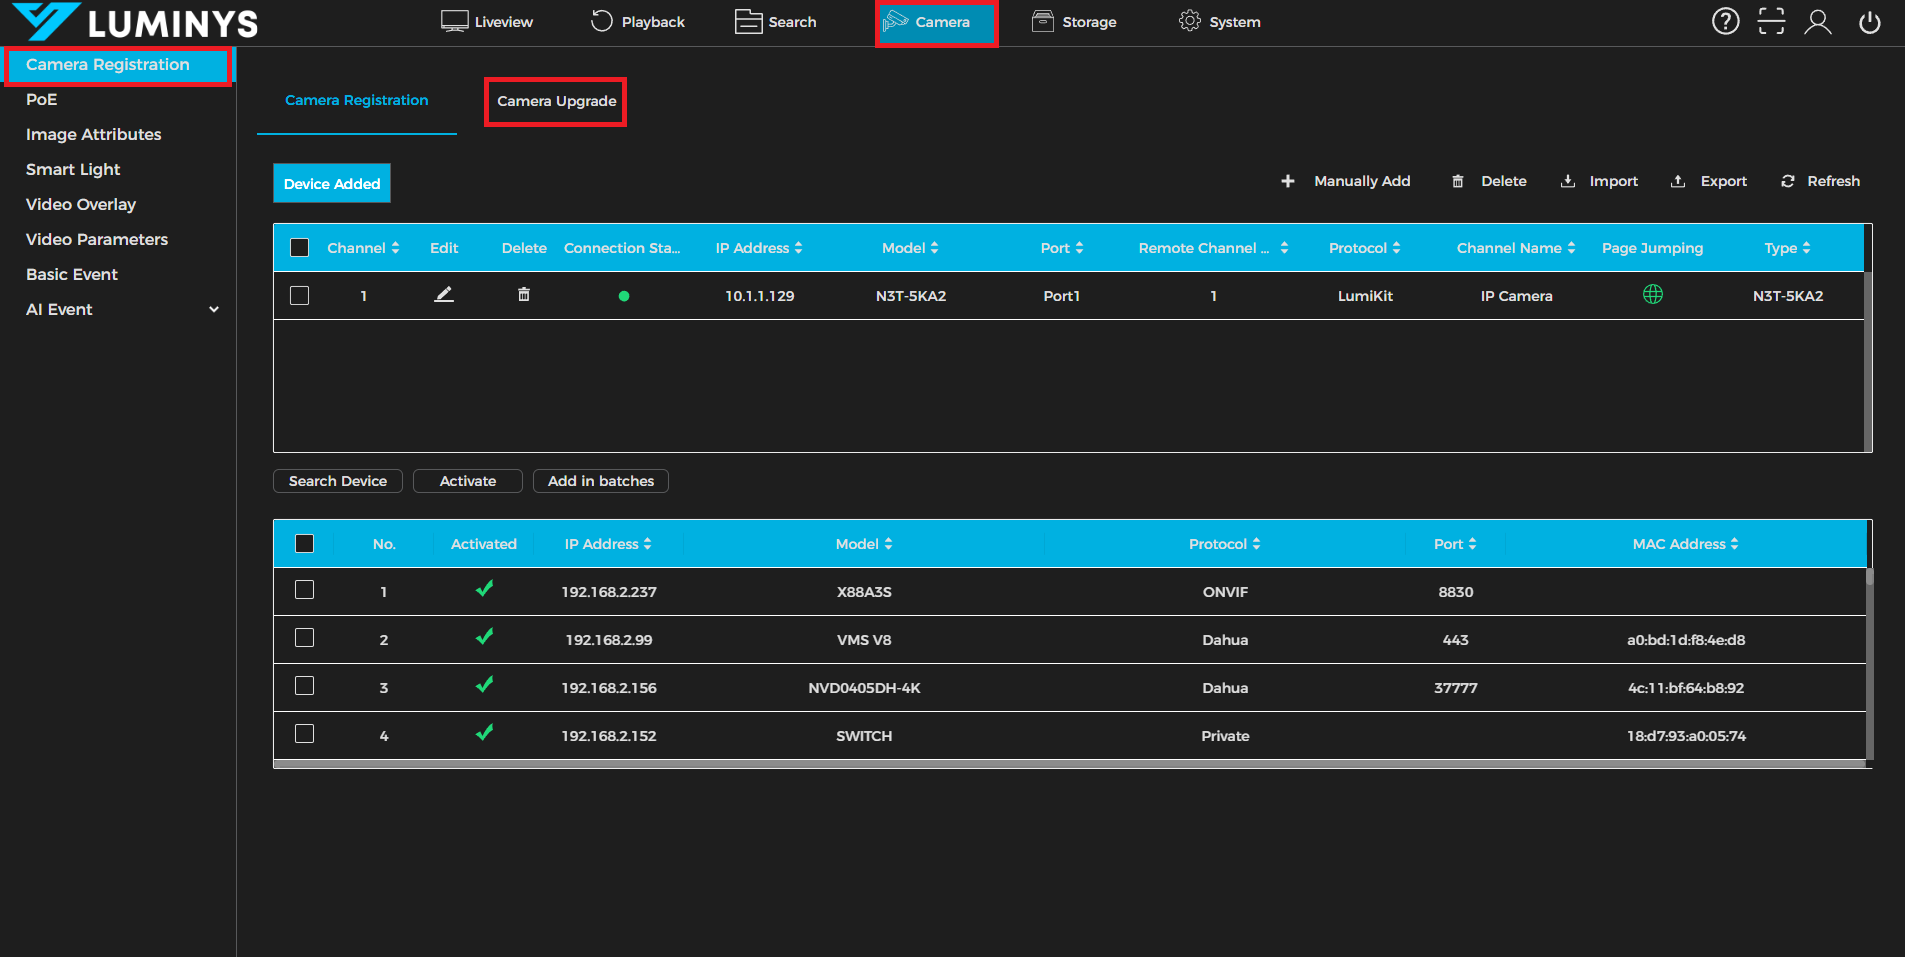Image resolution: width=1905 pixels, height=957 pixels.
Task: Click the trash icon in channel 1 row
Action: point(523,295)
